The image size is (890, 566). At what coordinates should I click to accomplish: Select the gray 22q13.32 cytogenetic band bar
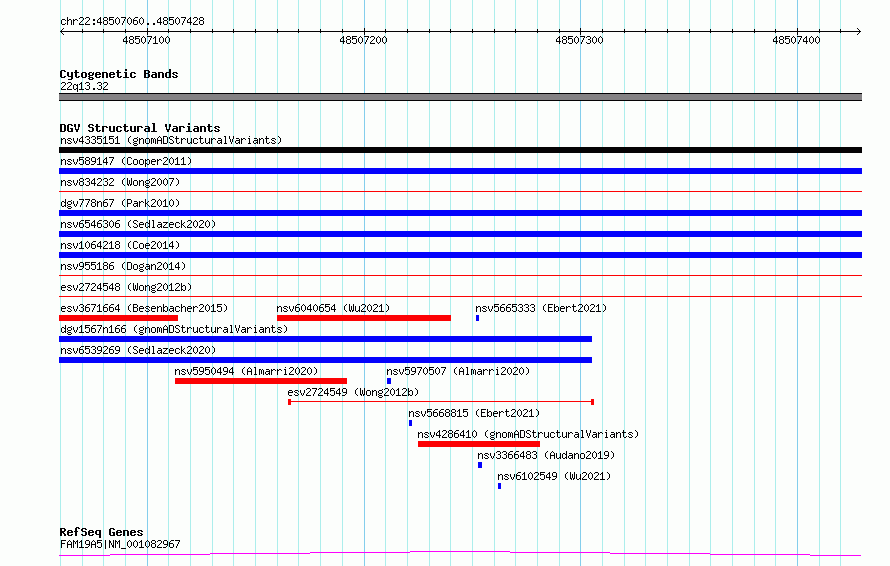click(x=460, y=97)
